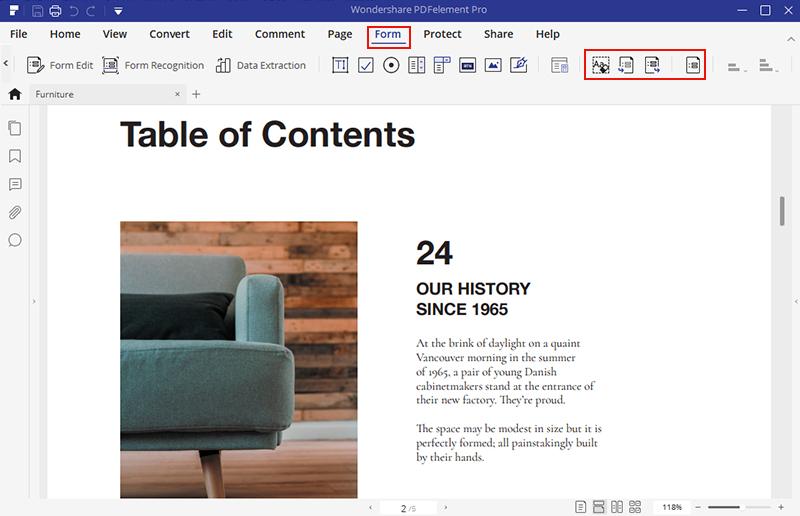Screen dimensions: 800x516
Task: Enable Form Edit mode
Action: click(60, 65)
